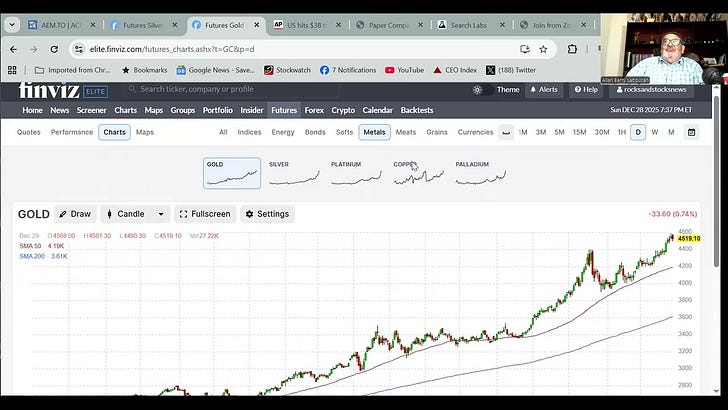Click the Draw pencil button

click(x=75, y=214)
